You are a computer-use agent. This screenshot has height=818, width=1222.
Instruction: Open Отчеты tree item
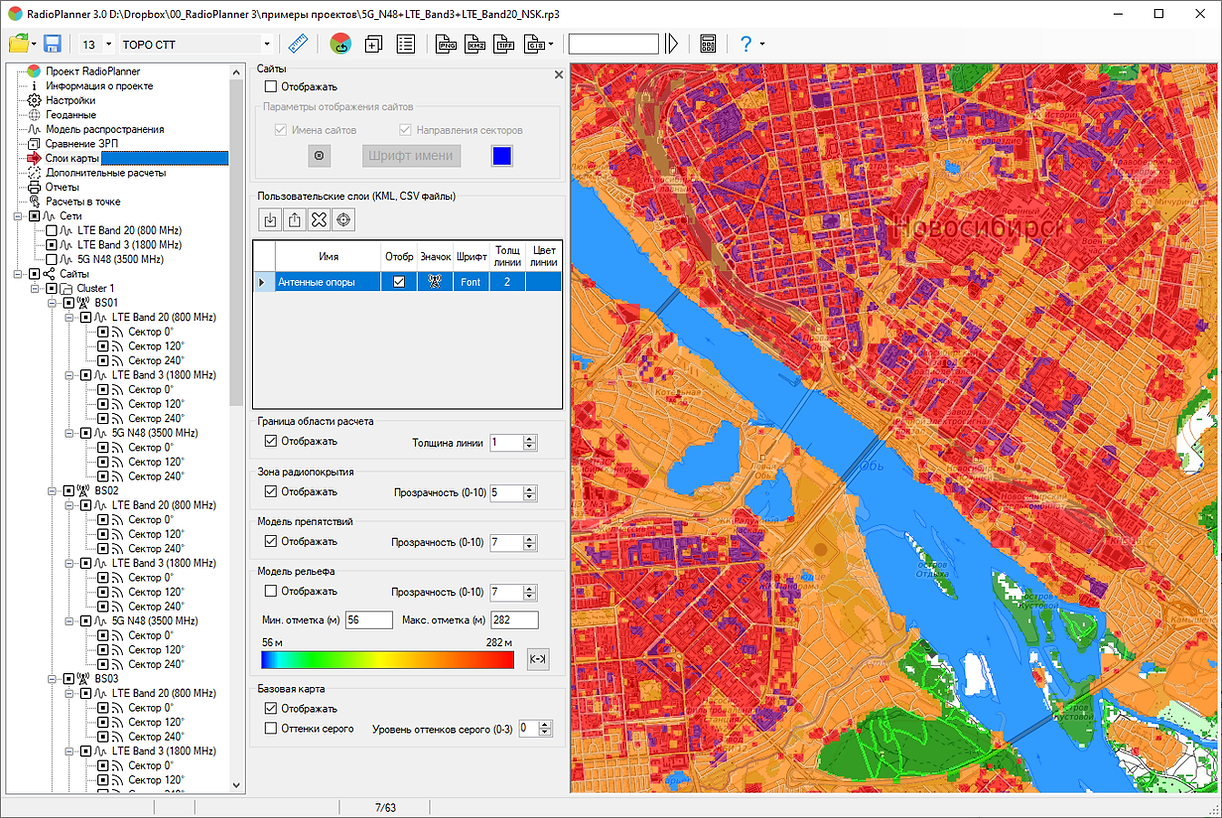pos(62,187)
